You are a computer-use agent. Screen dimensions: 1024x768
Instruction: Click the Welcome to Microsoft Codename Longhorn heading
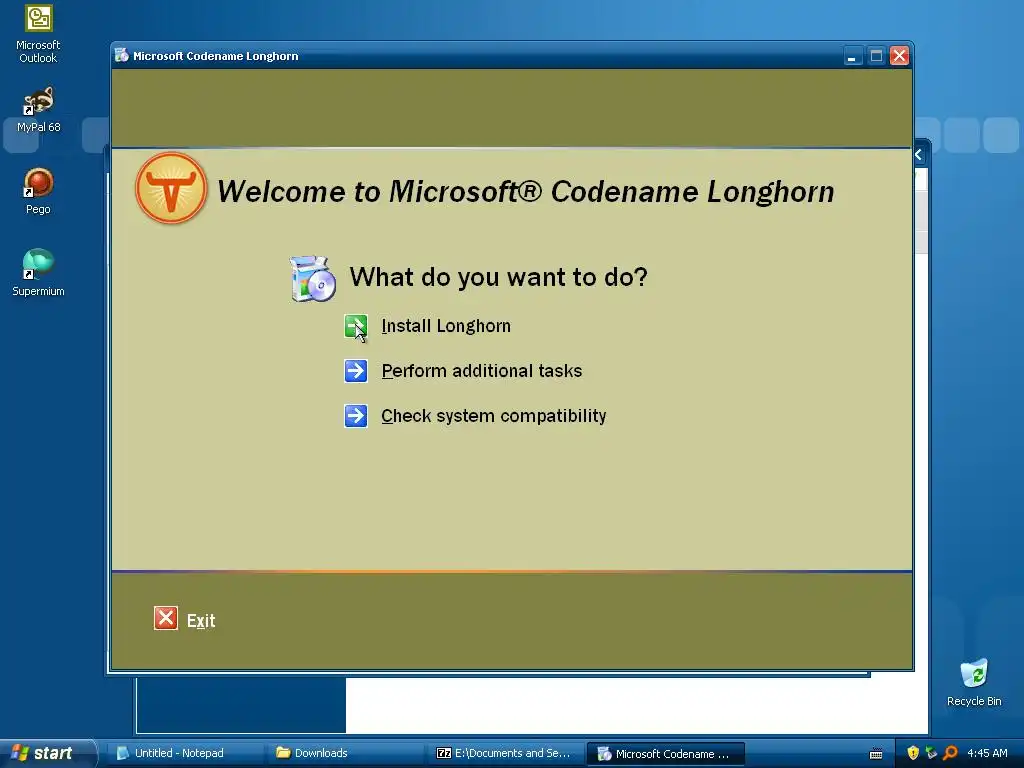pos(525,191)
